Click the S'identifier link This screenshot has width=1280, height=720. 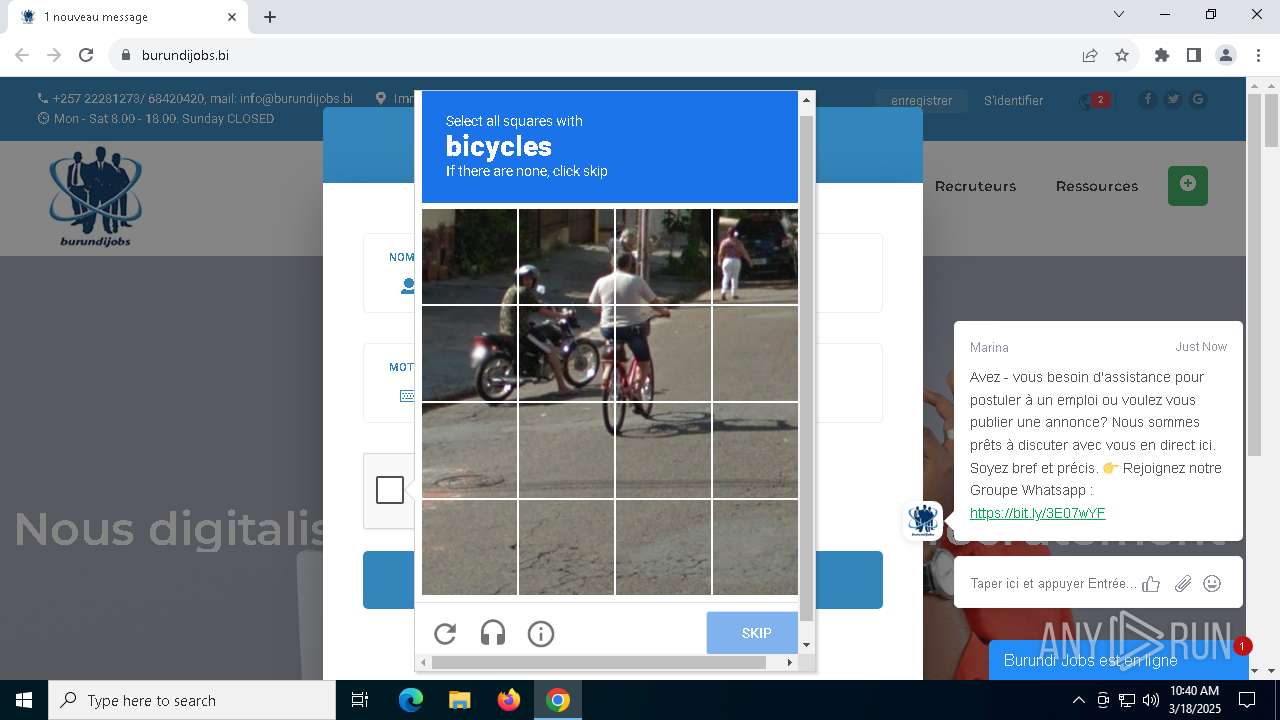1013,100
